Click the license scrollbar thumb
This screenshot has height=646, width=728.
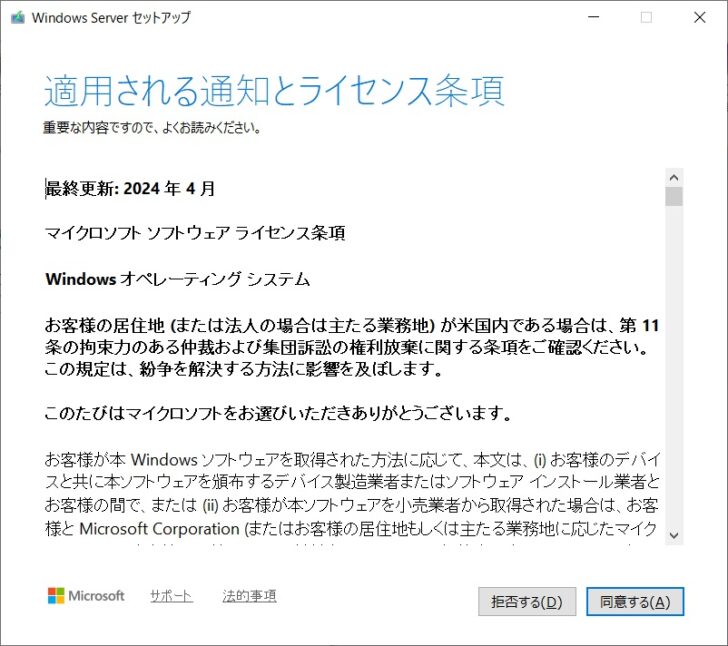674,196
